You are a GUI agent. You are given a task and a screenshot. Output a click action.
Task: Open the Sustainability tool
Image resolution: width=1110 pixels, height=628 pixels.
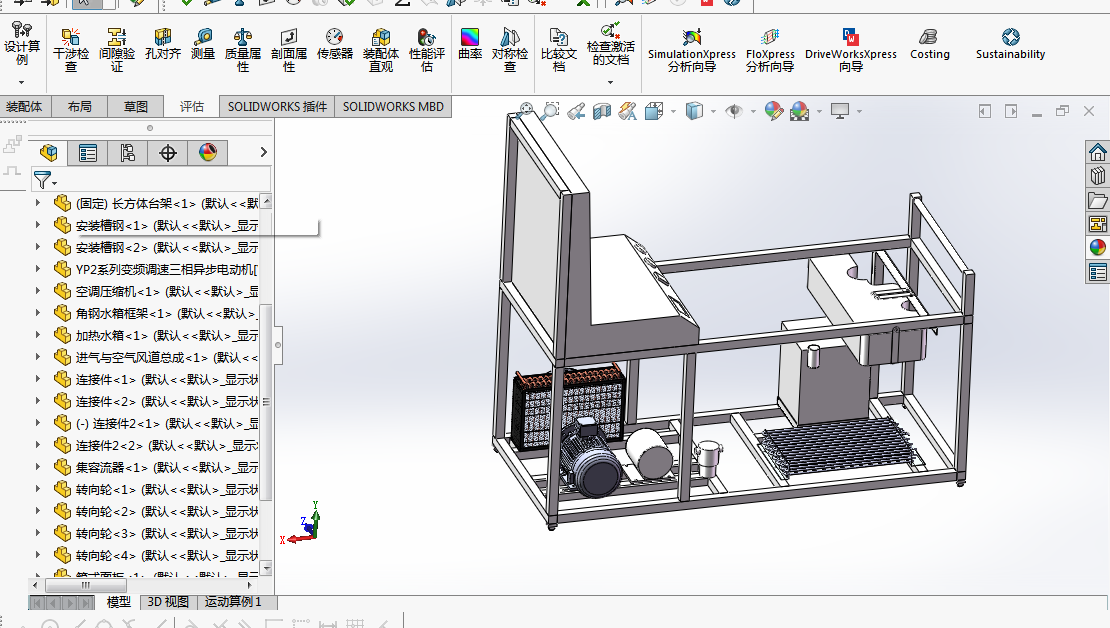(1010, 44)
